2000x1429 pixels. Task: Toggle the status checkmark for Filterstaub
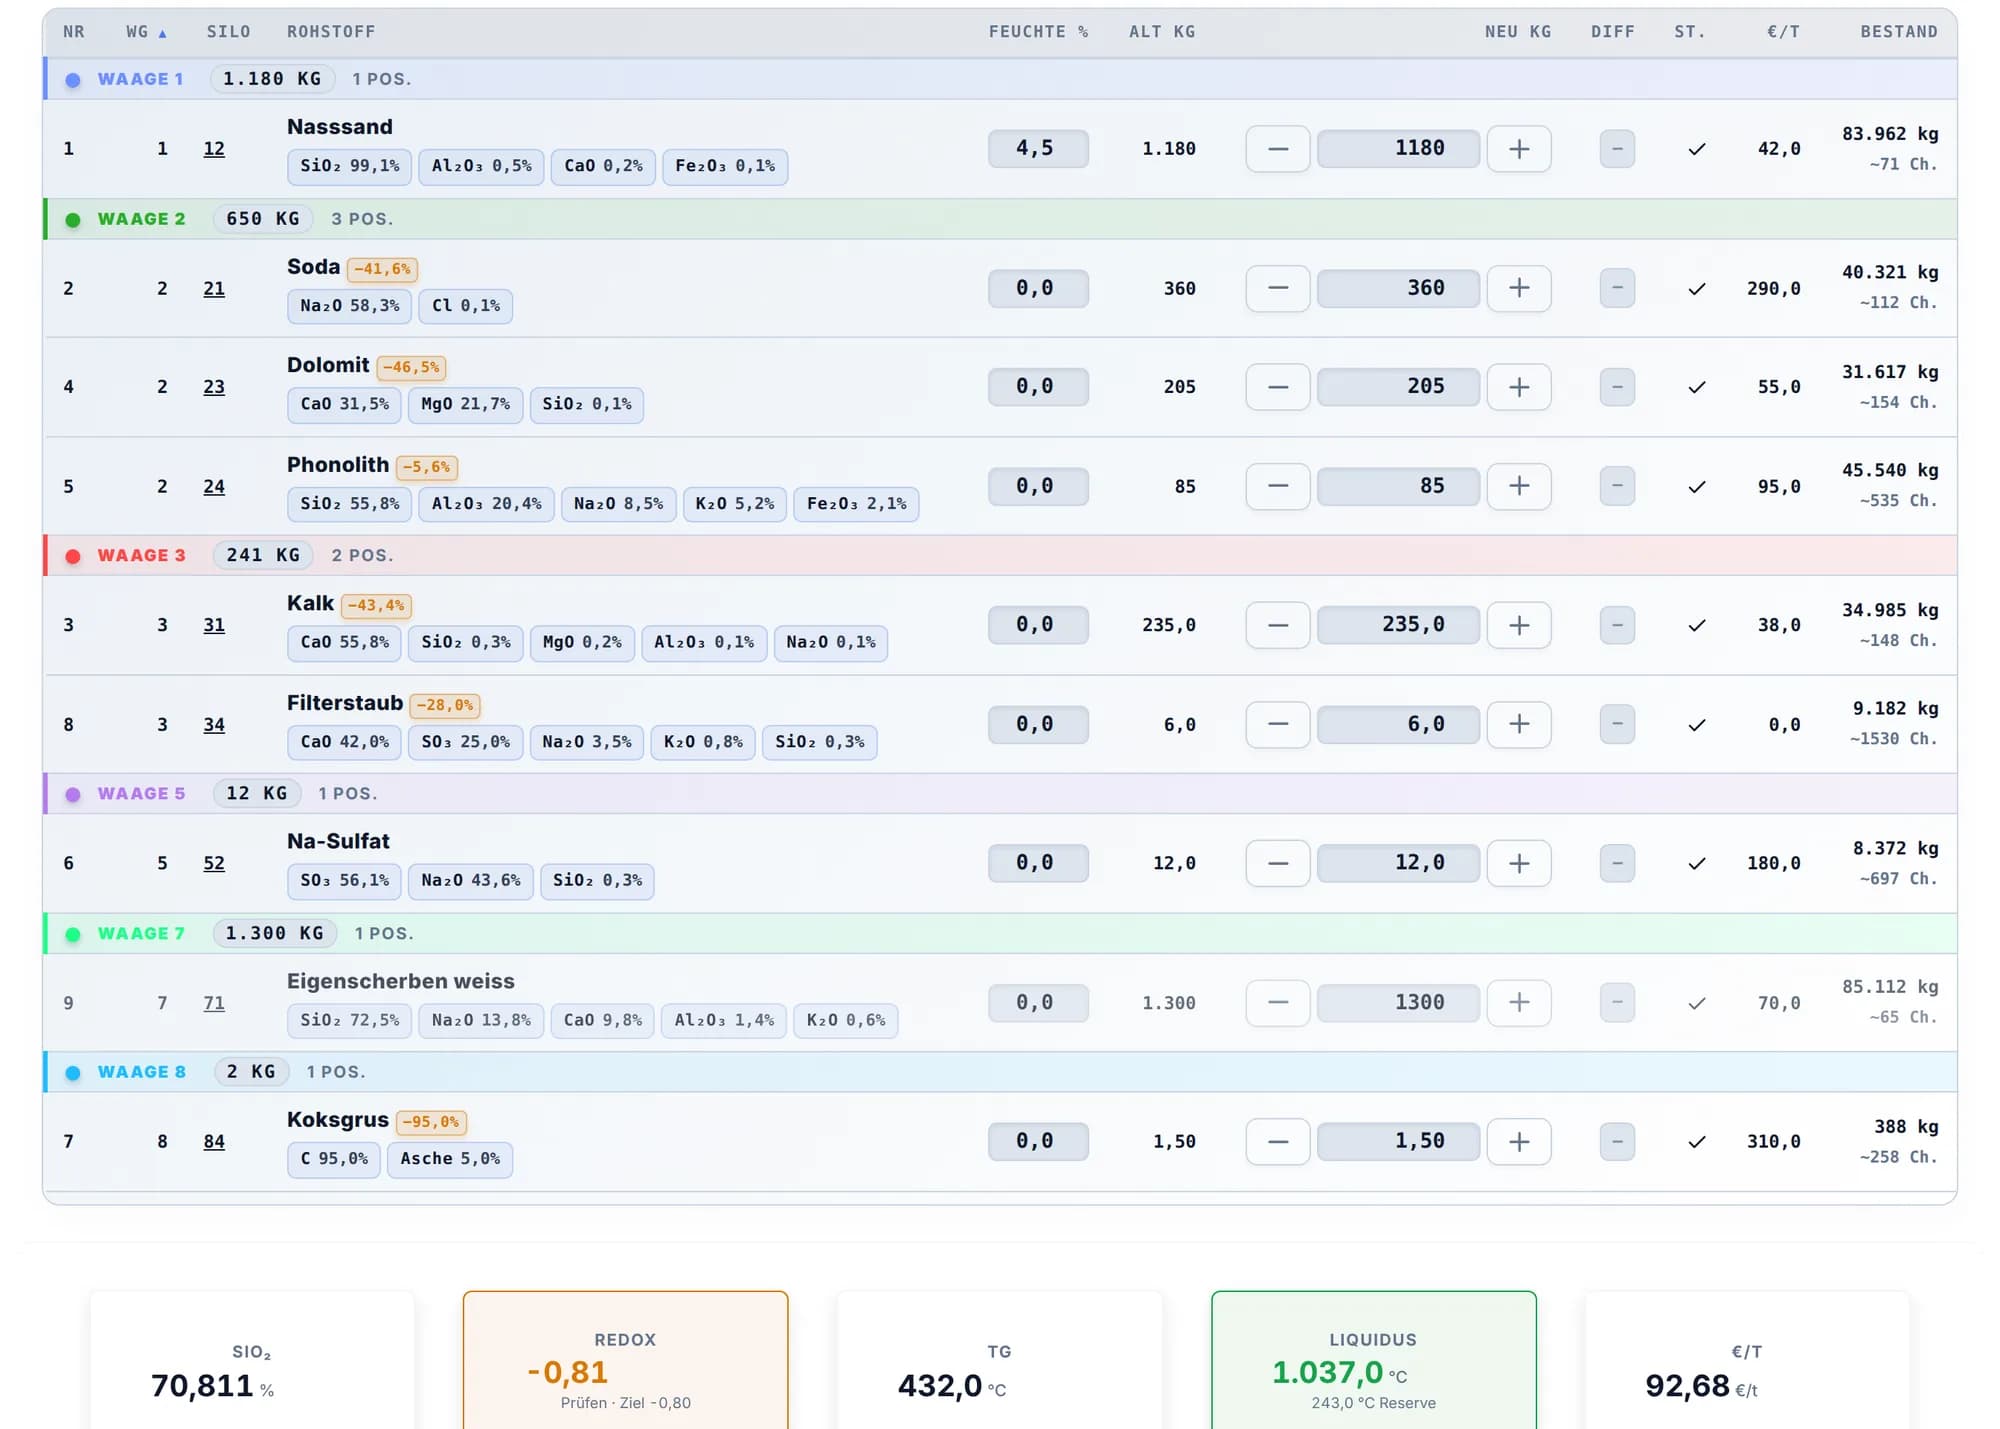[1696, 724]
